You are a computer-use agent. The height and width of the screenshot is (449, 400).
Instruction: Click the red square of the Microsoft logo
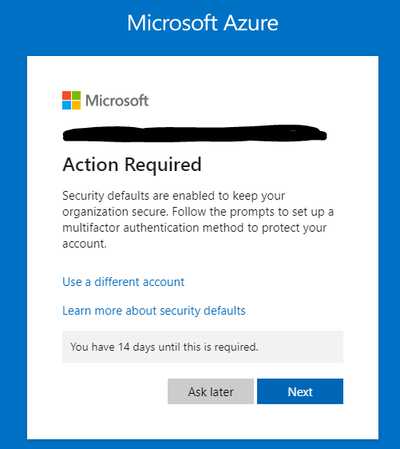[x=66, y=95]
